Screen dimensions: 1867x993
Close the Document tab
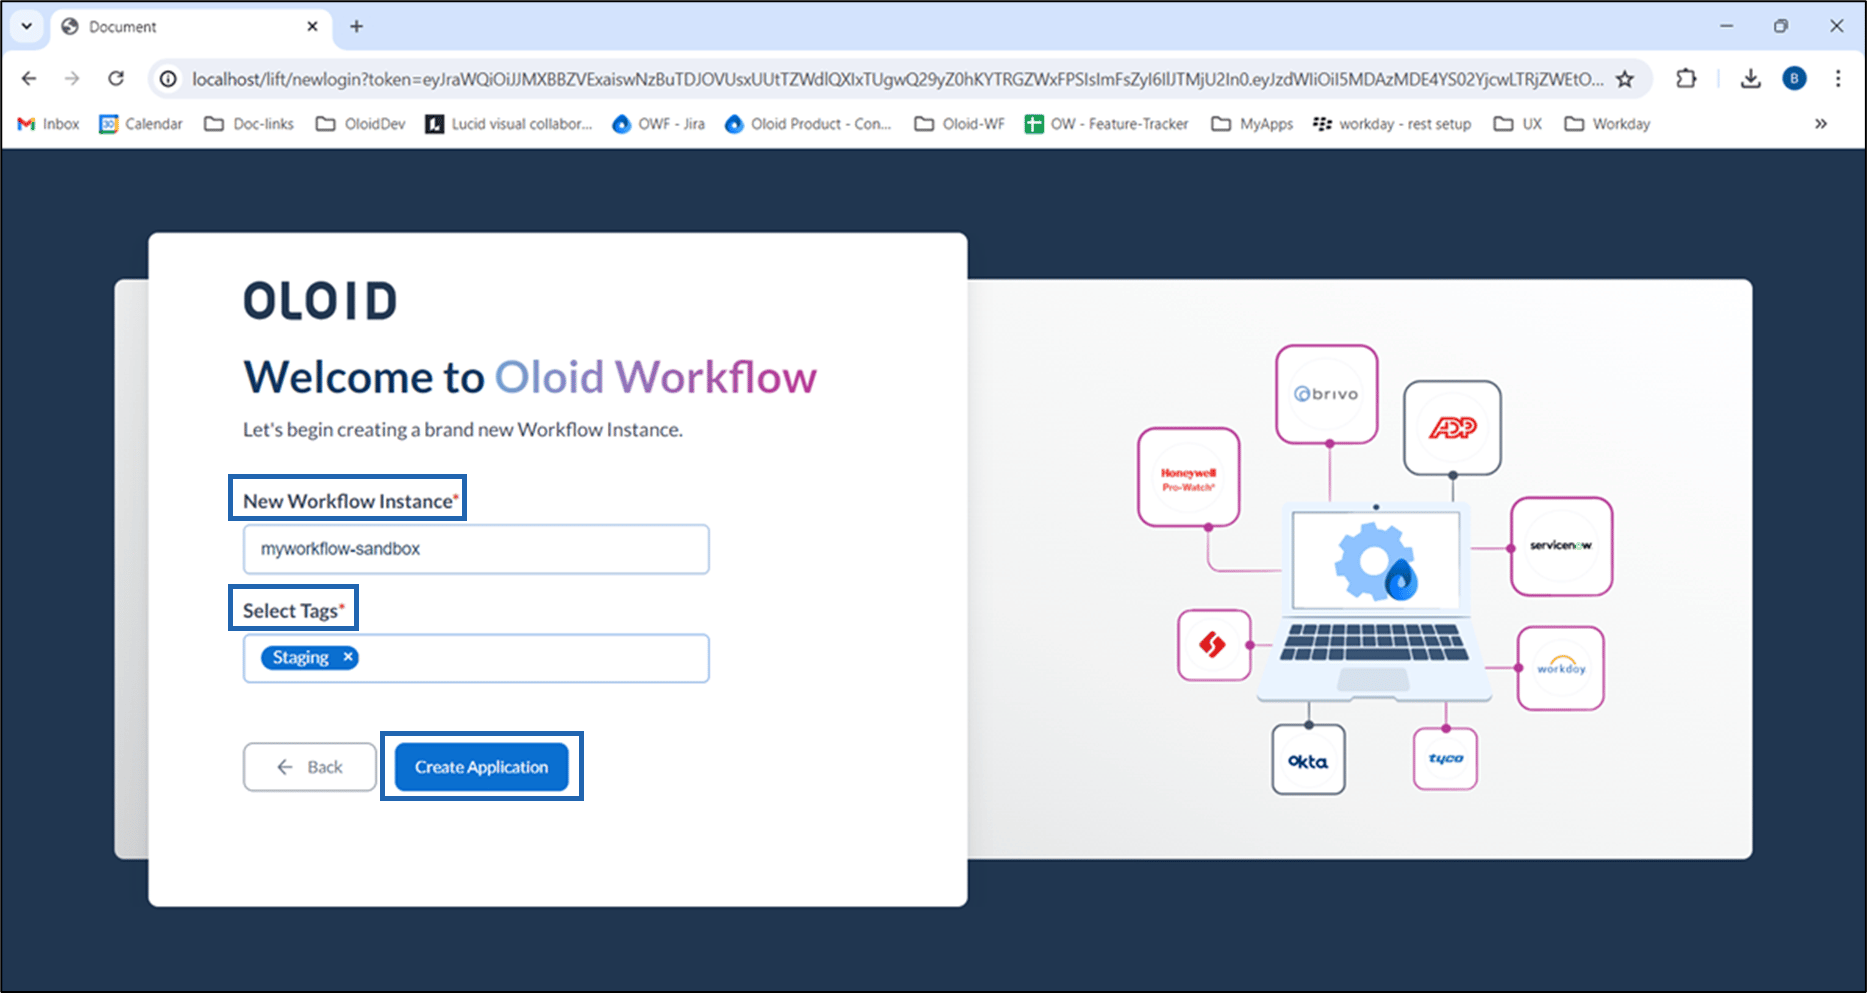click(312, 26)
